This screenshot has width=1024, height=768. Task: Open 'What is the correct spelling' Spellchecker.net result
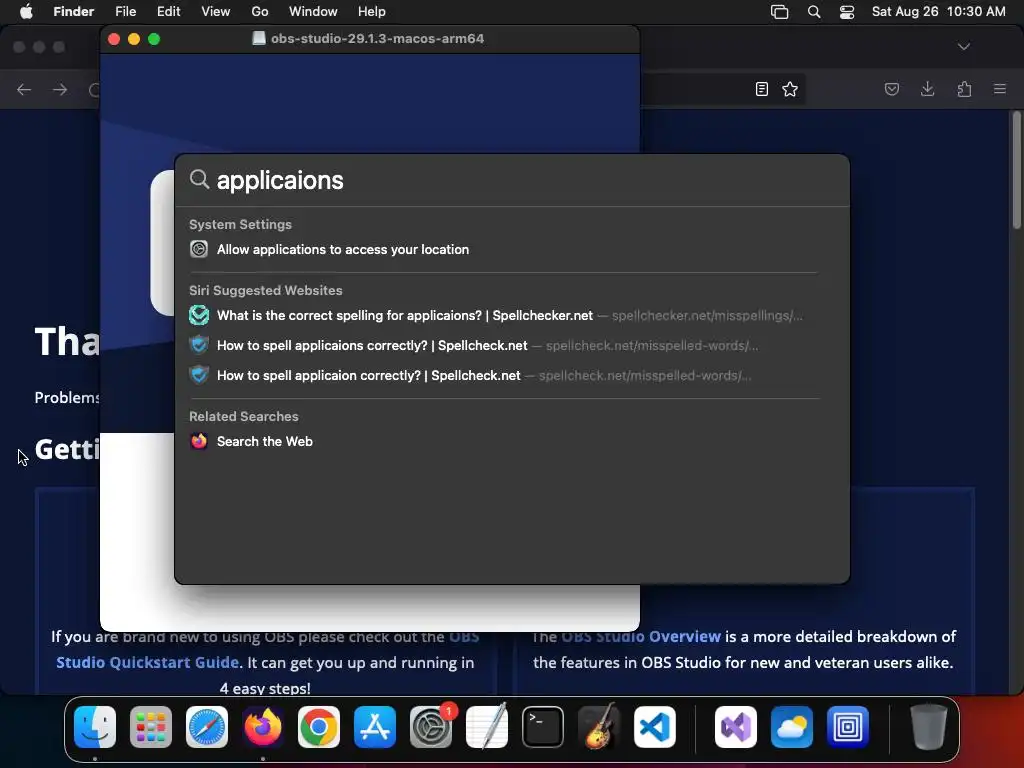point(503,315)
